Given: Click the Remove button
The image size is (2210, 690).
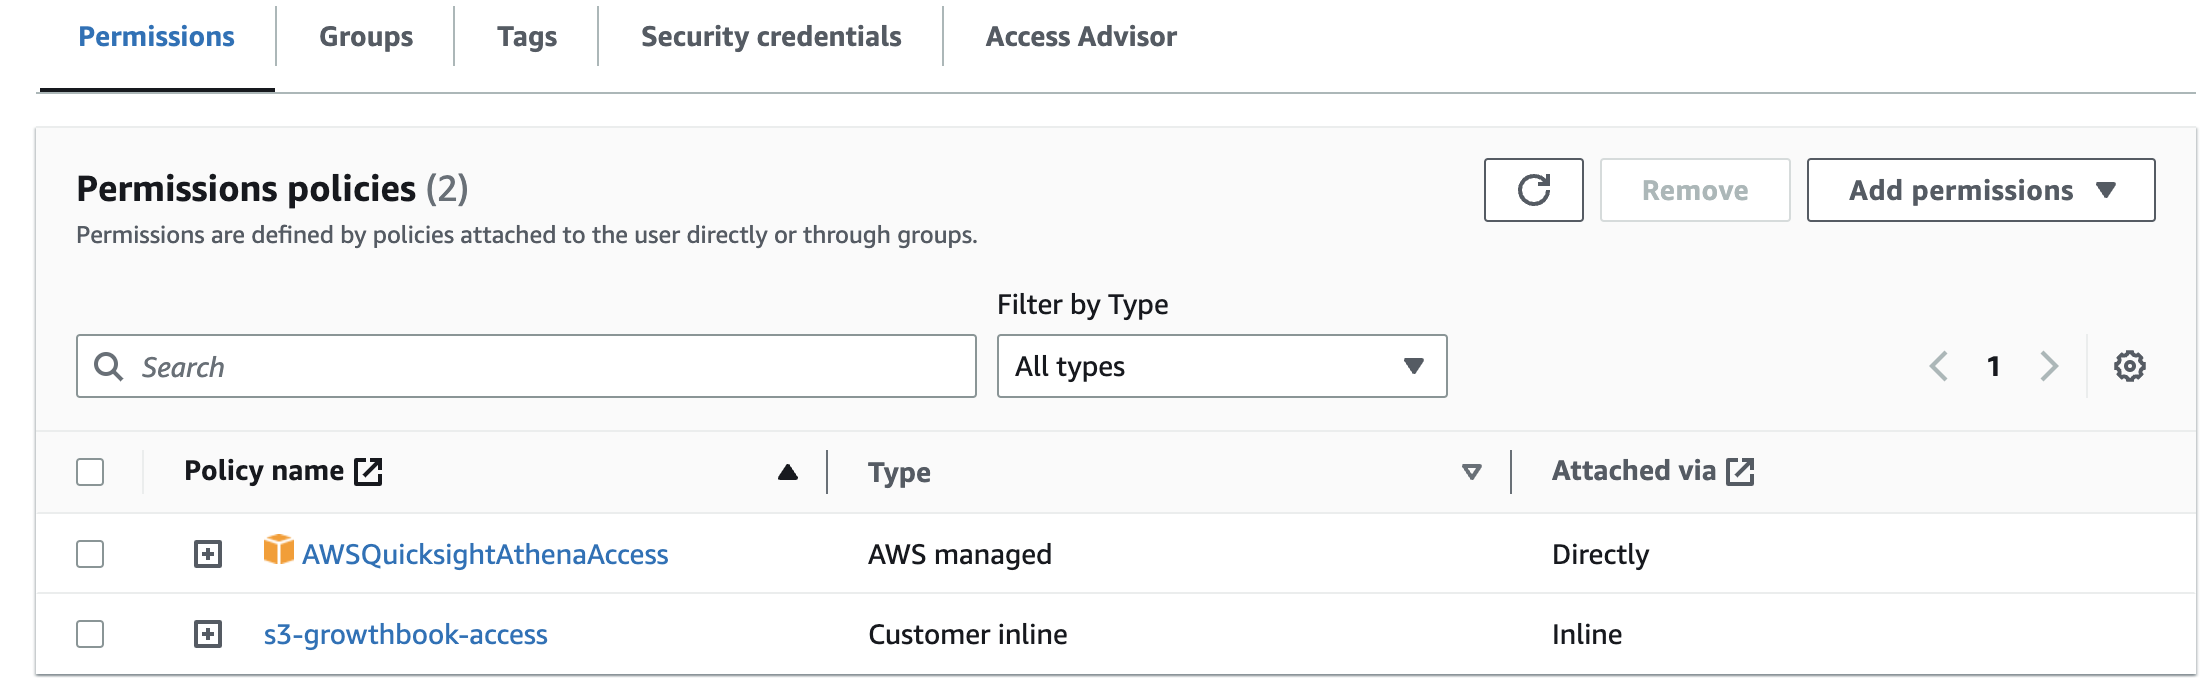Looking at the screenshot, I should (1695, 190).
